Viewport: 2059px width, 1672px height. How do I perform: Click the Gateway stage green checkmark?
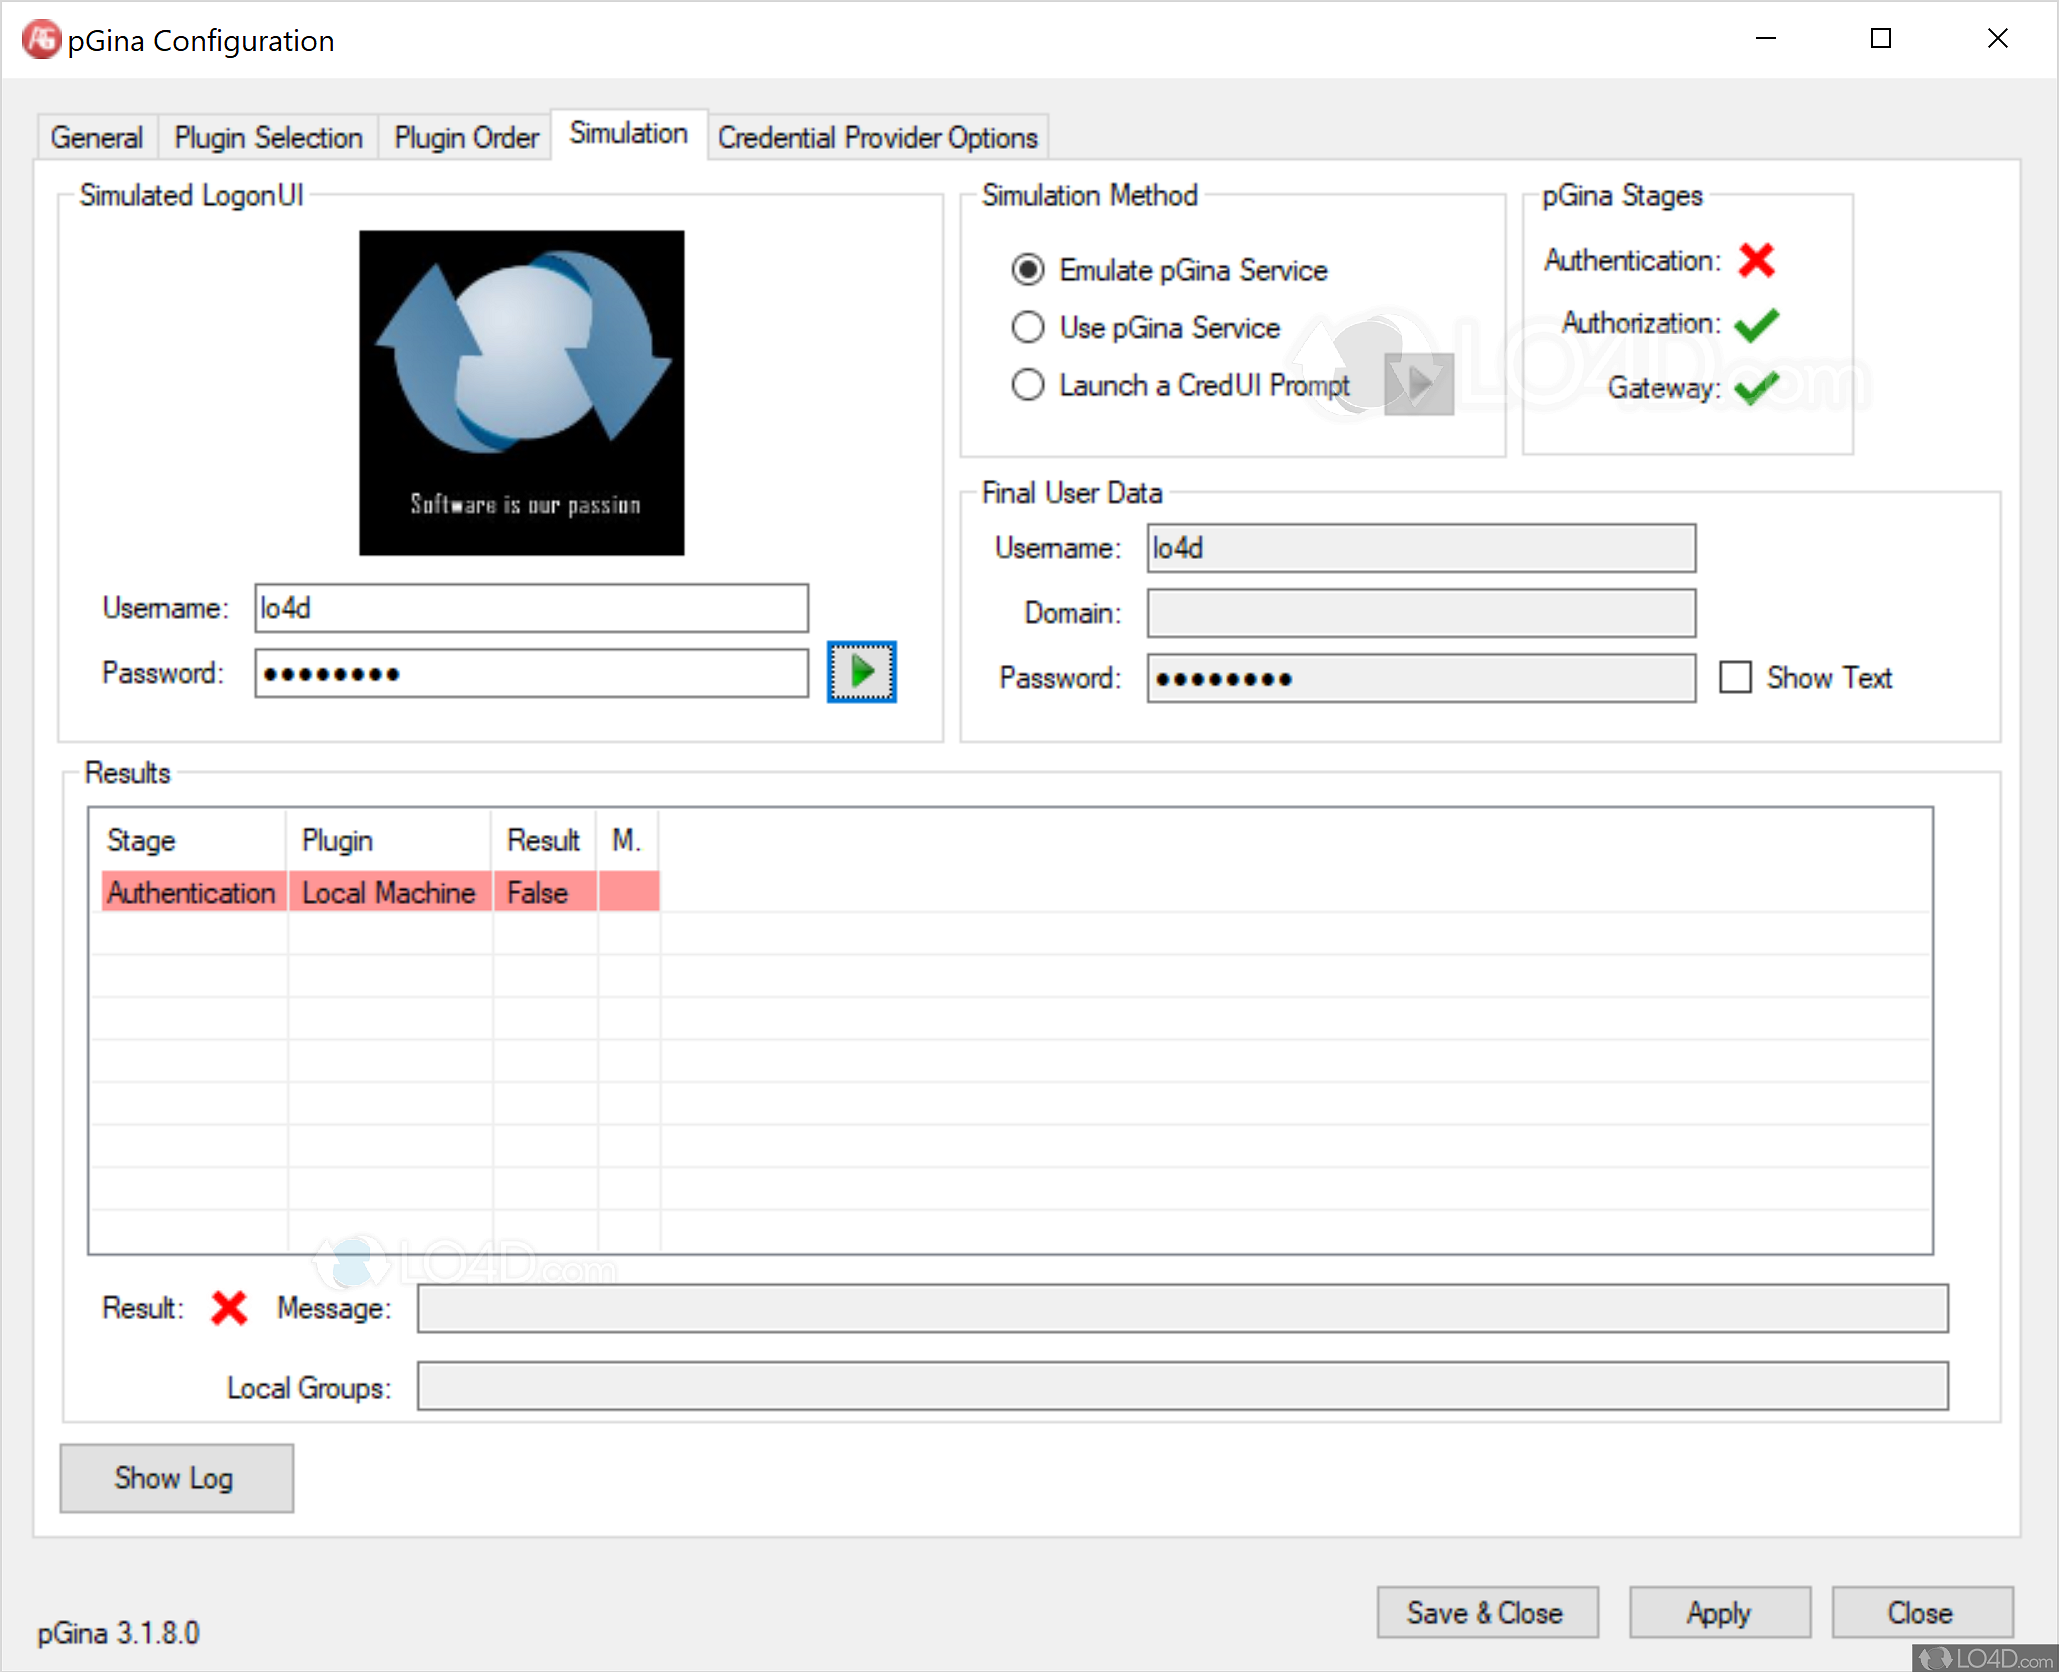click(x=1756, y=388)
